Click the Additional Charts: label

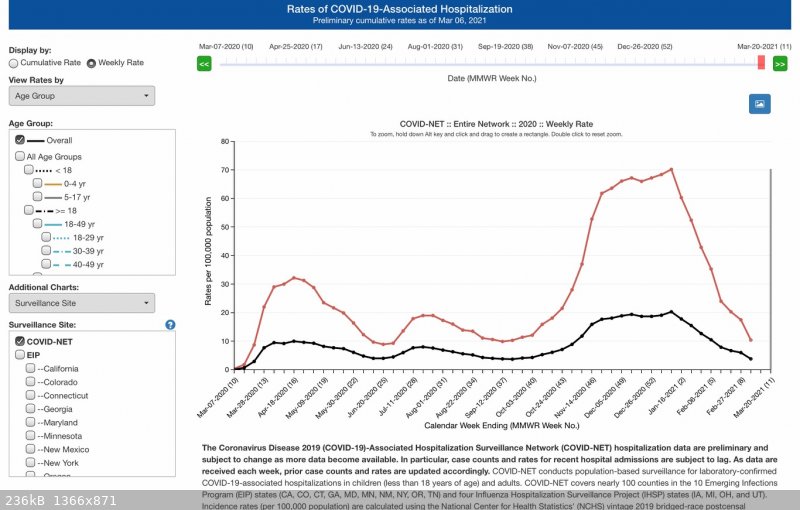44,287
